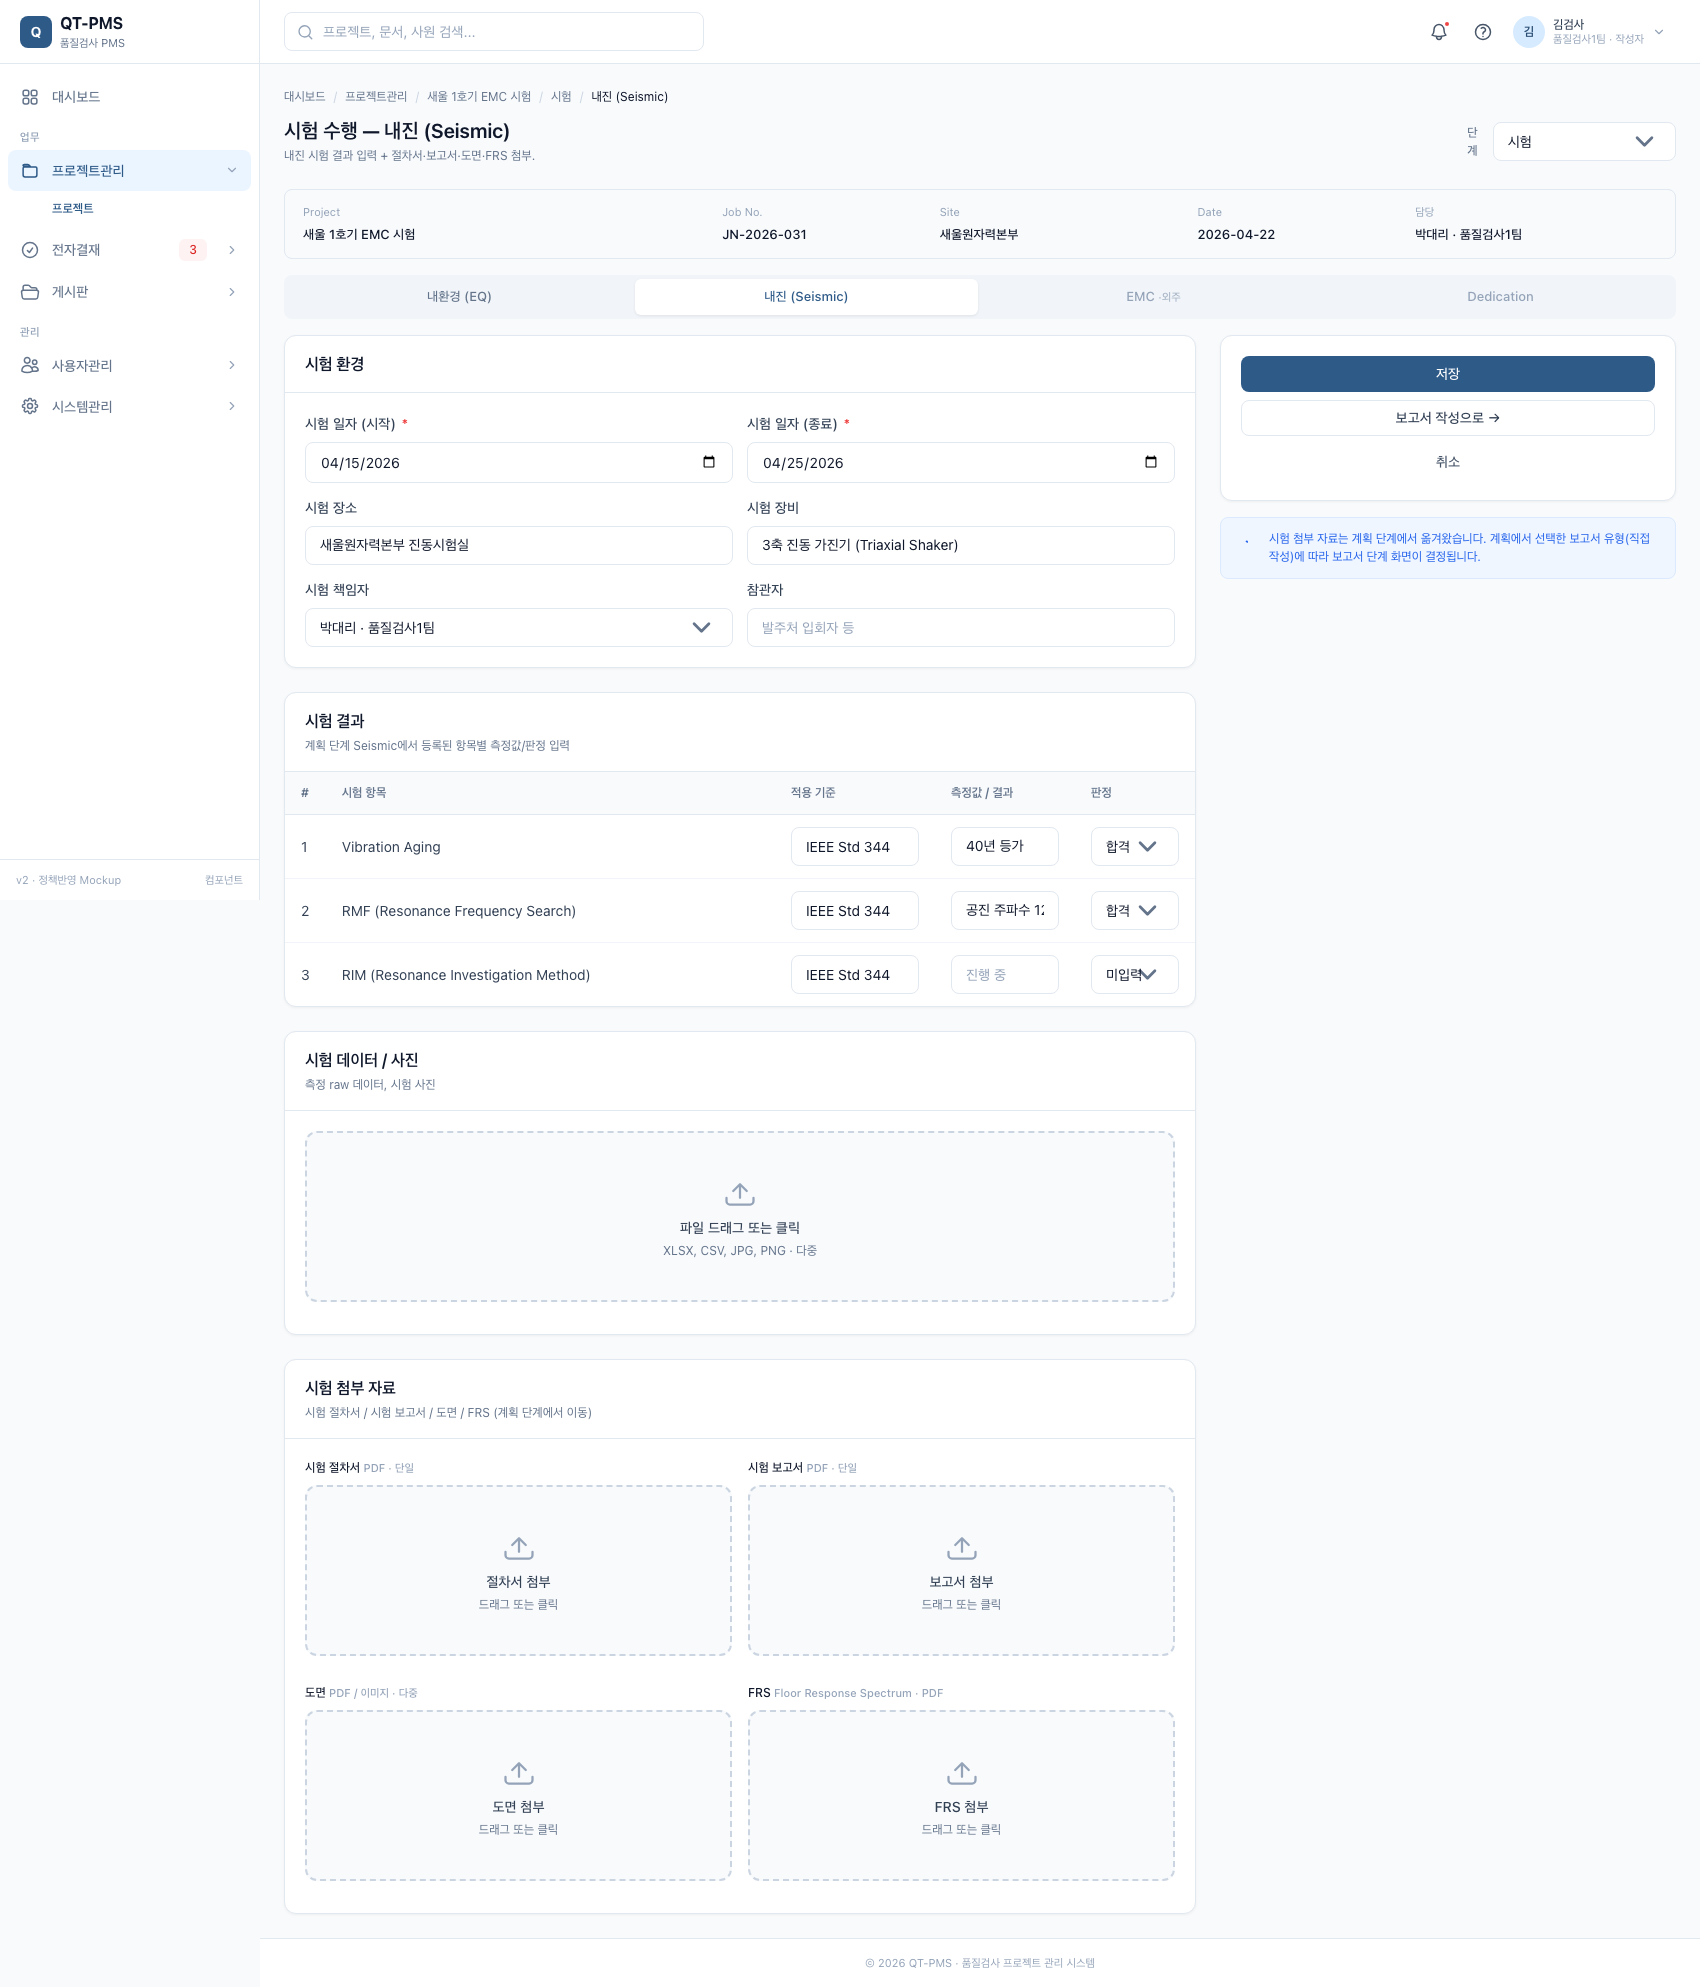Open user account menu chevron
Viewport: 1700px width, 1987px height.
coord(1659,32)
